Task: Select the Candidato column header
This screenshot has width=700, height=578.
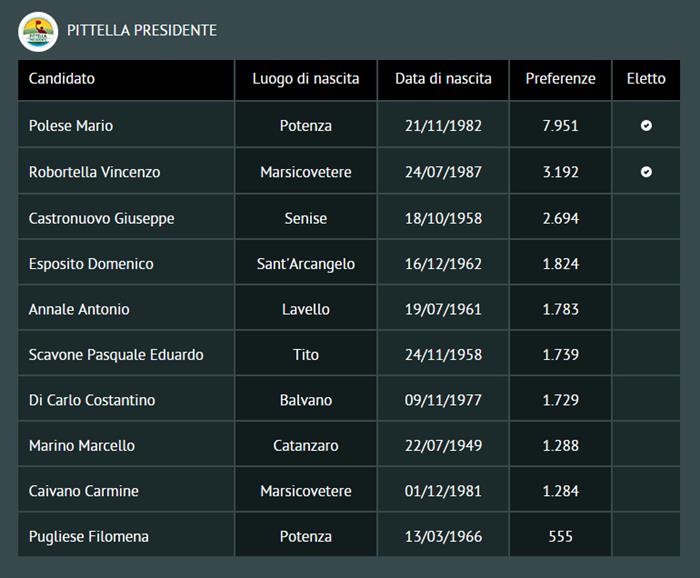Action: click(62, 79)
